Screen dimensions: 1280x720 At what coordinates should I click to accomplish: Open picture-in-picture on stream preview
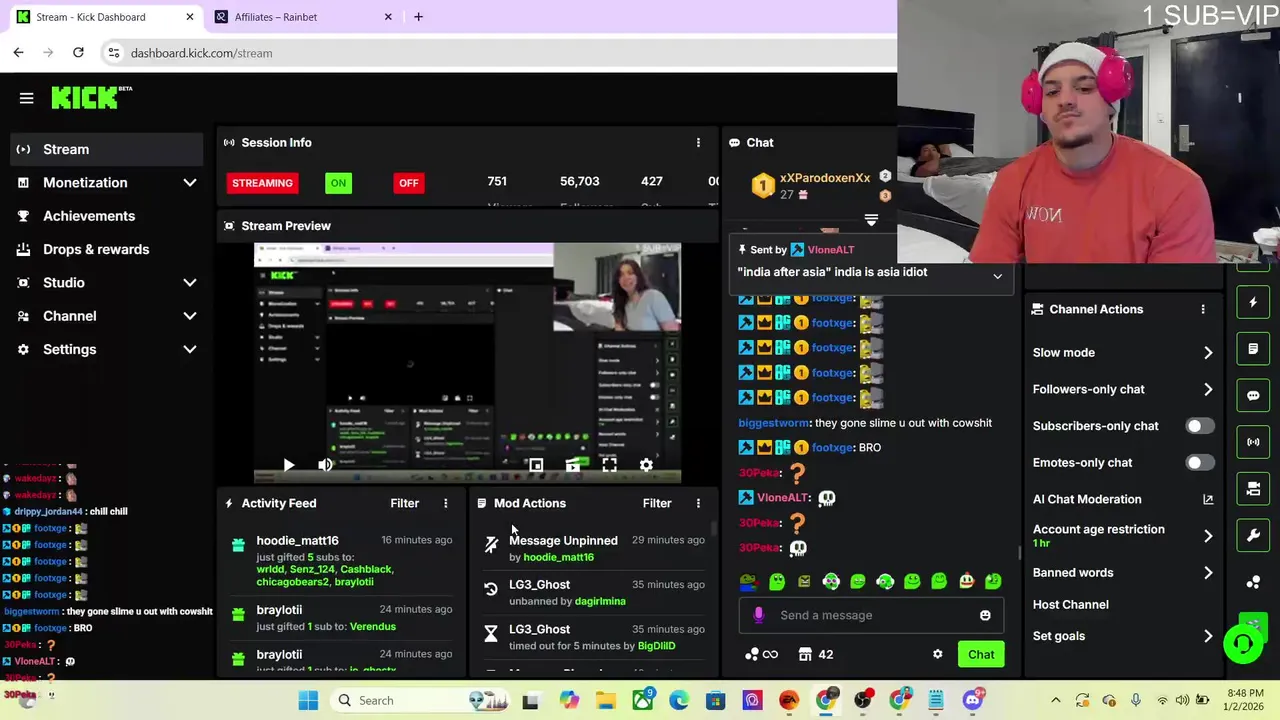tap(536, 465)
